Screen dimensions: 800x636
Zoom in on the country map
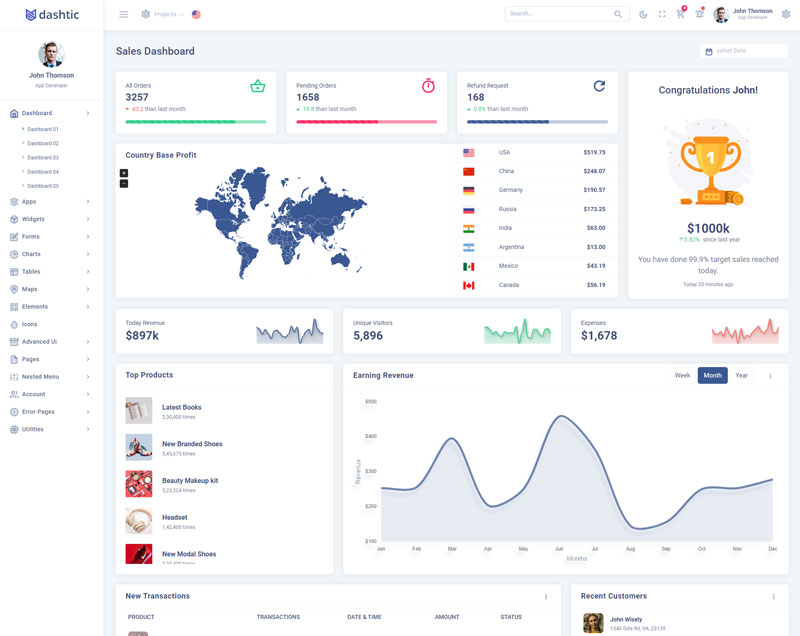pos(124,173)
